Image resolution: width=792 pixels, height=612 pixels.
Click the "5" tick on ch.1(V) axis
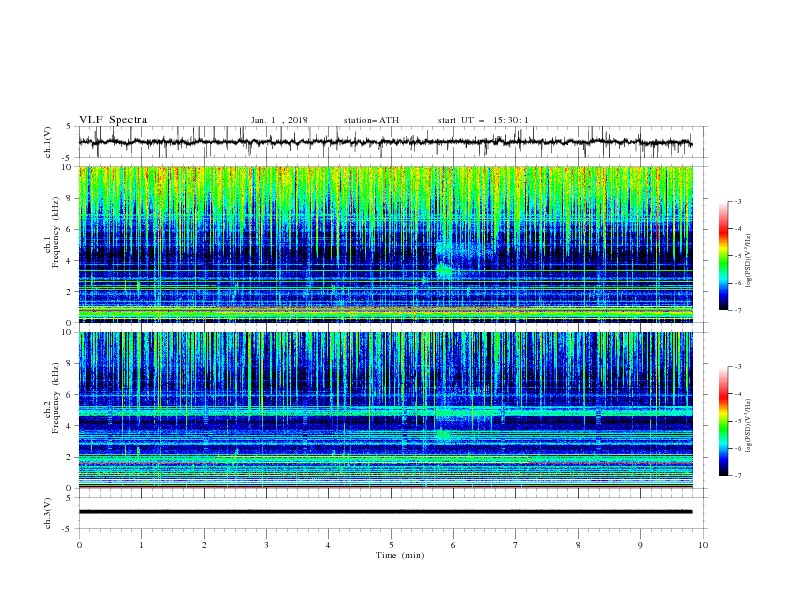(70, 126)
